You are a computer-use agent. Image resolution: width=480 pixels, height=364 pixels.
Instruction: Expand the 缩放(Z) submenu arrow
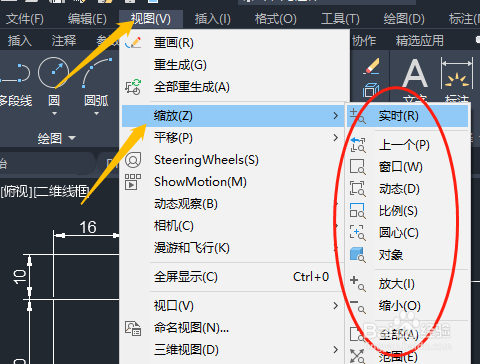336,116
